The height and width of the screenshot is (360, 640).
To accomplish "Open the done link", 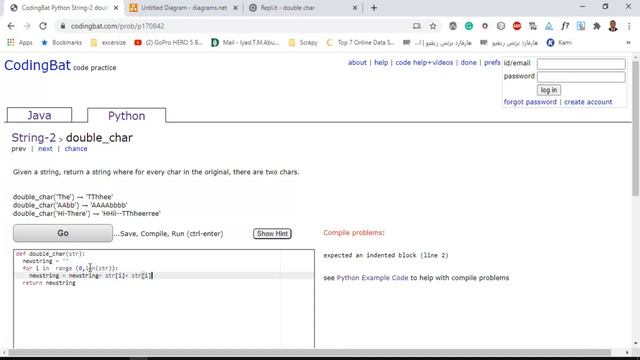I will [x=468, y=62].
